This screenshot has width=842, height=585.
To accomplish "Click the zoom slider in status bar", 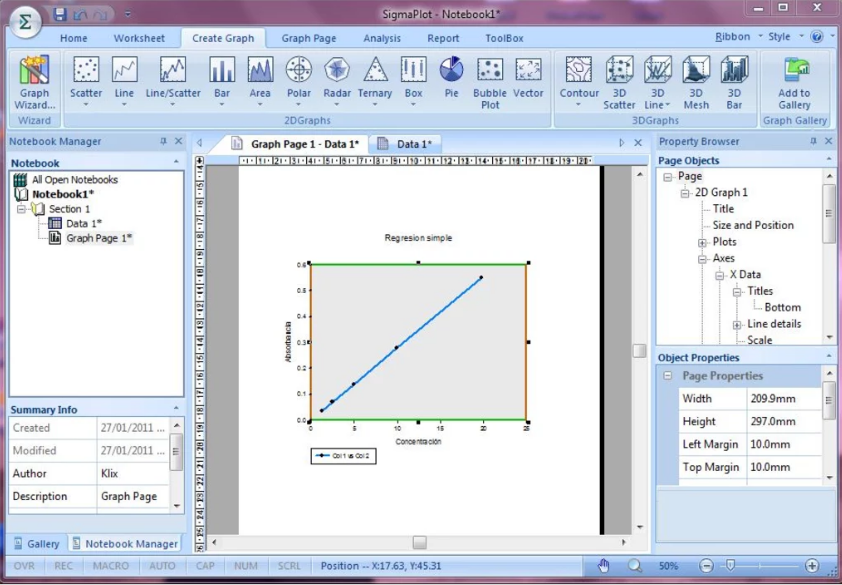I will coord(731,566).
